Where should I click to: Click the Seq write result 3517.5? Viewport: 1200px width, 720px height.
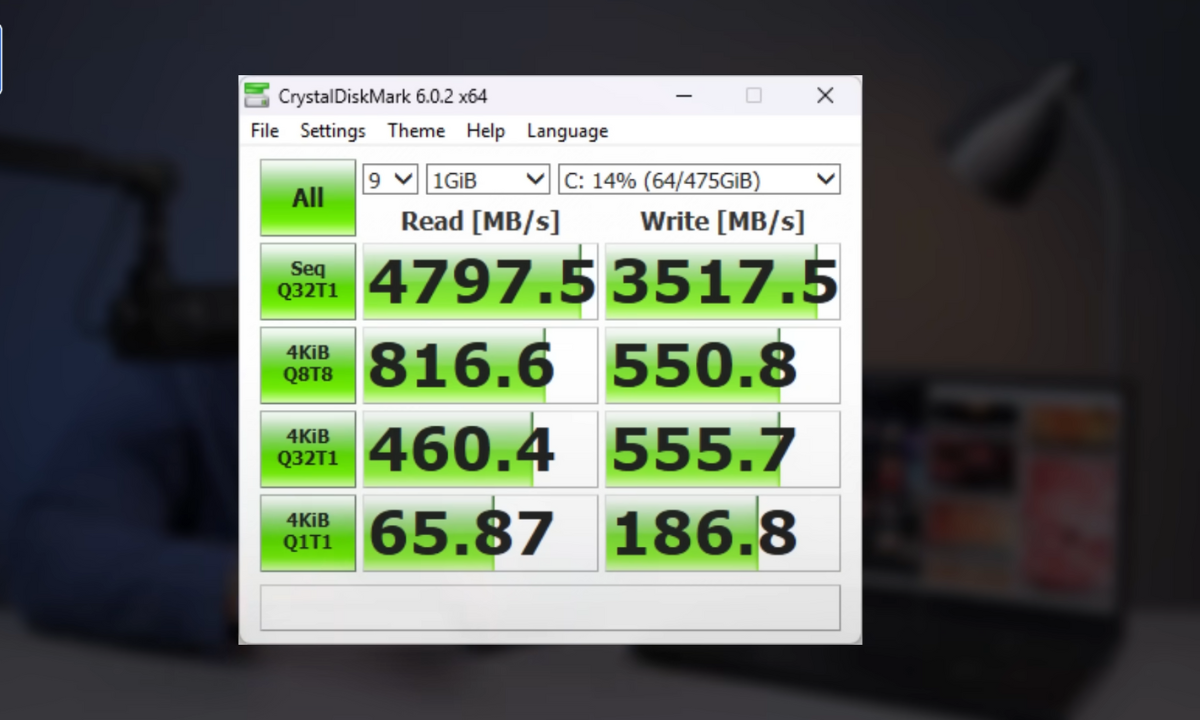point(723,282)
